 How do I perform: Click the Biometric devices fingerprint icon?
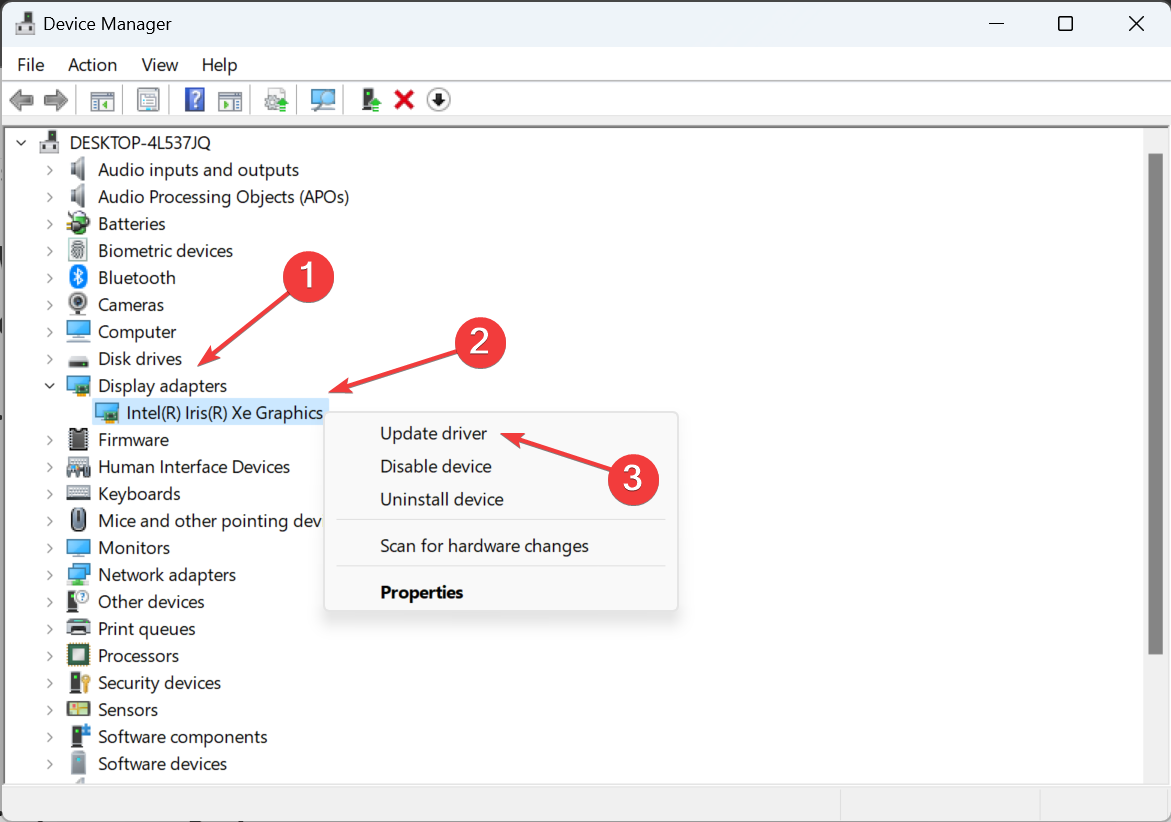coord(78,250)
